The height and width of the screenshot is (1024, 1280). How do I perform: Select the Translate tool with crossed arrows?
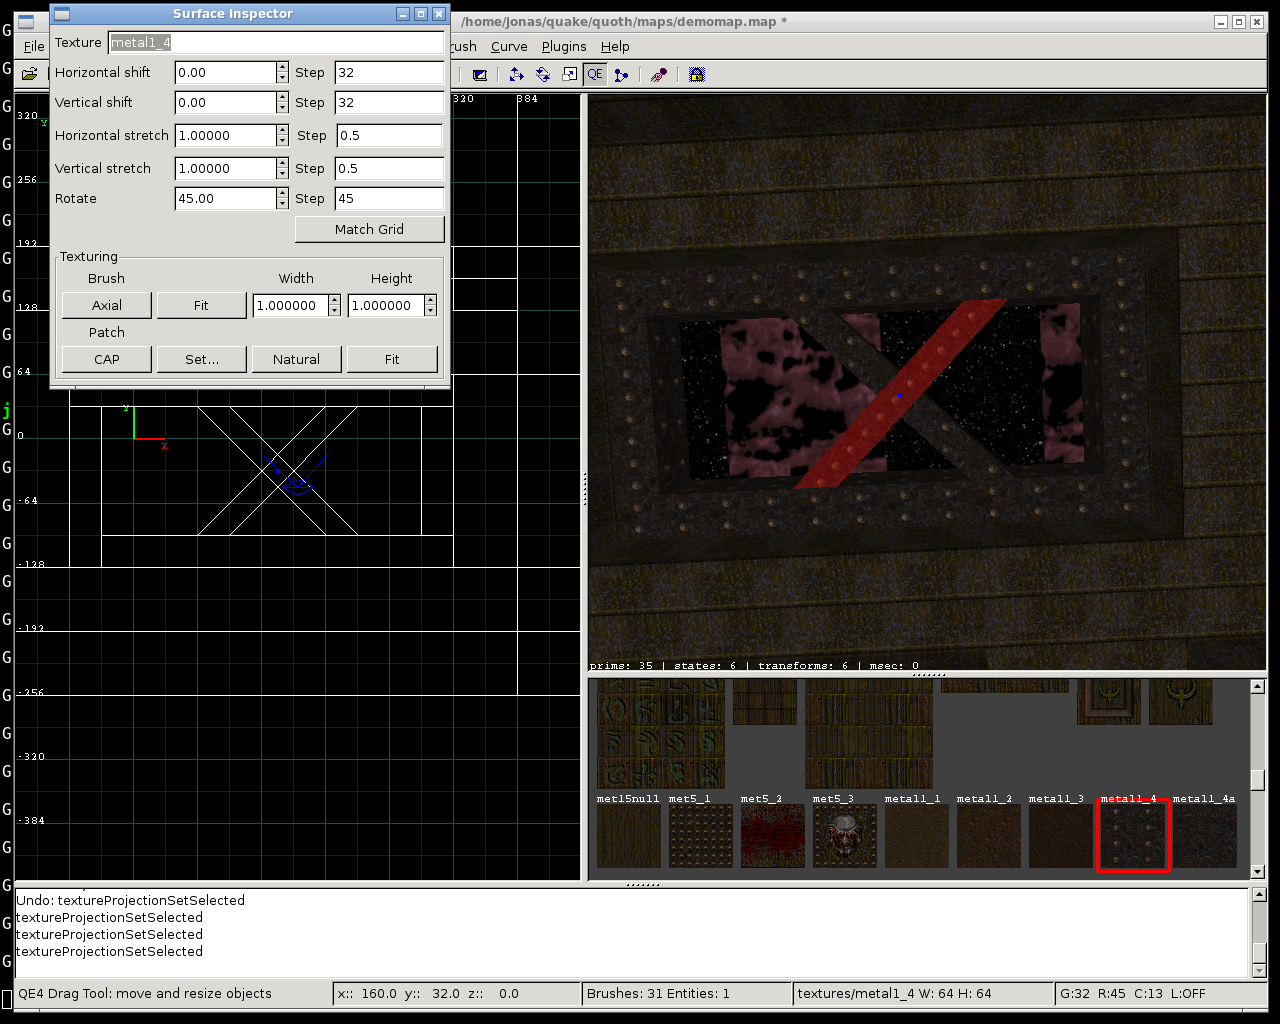click(516, 75)
